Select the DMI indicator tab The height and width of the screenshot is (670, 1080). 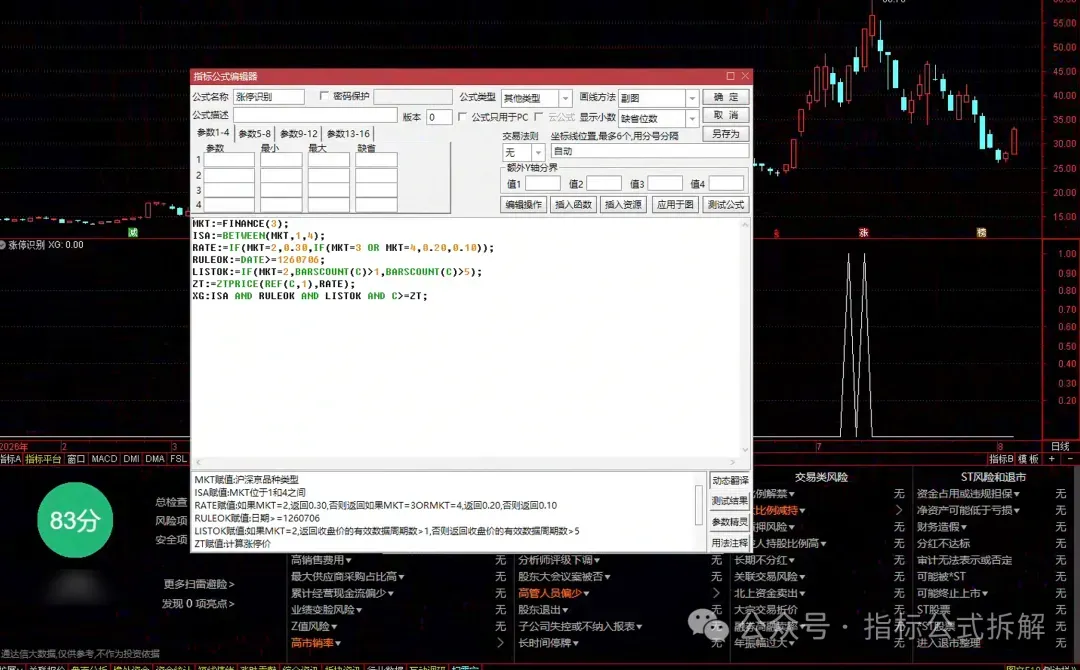[x=131, y=459]
